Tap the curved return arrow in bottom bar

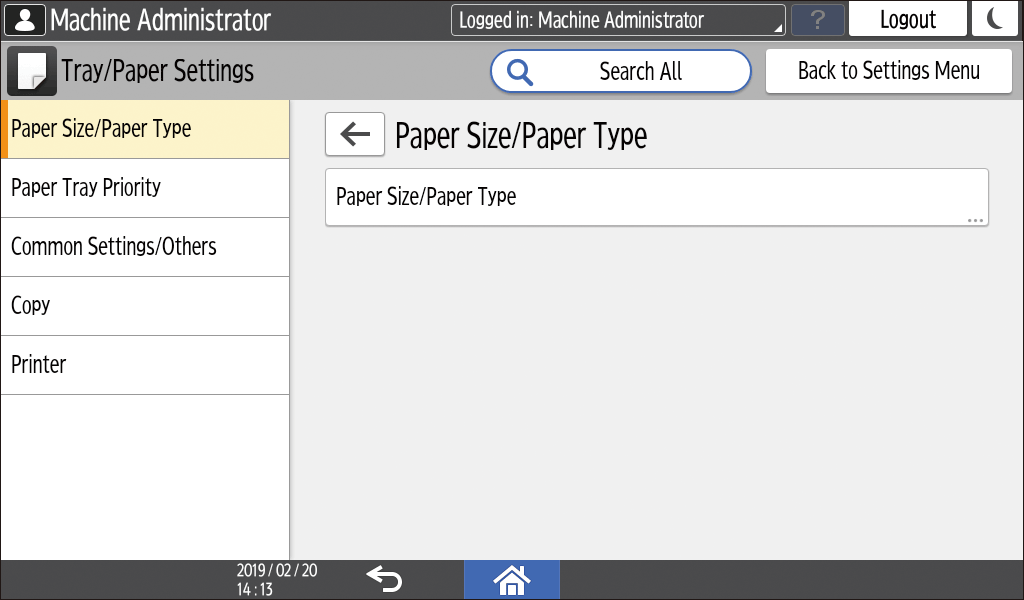(383, 579)
